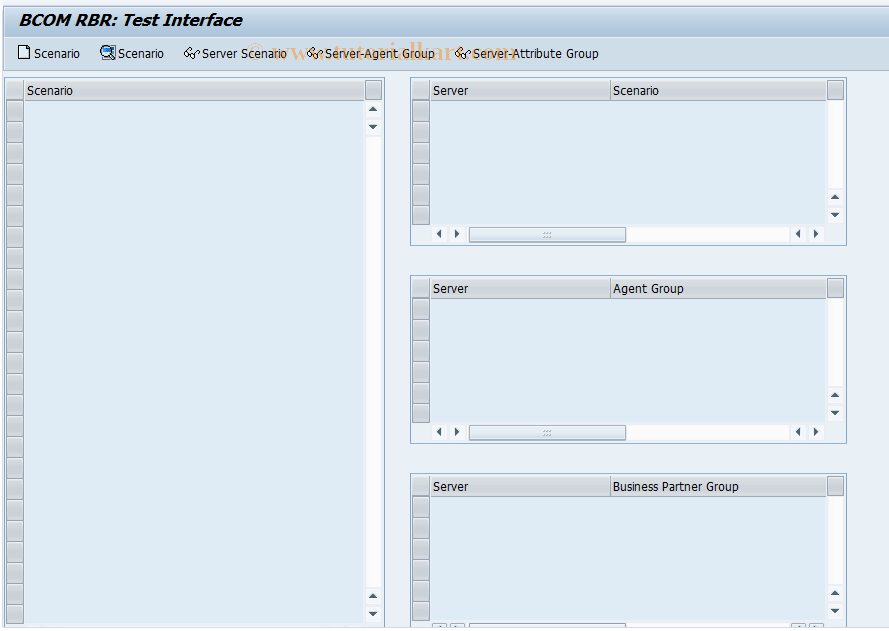Click vertical up arrow in Server/Scenario table

[x=835, y=197]
